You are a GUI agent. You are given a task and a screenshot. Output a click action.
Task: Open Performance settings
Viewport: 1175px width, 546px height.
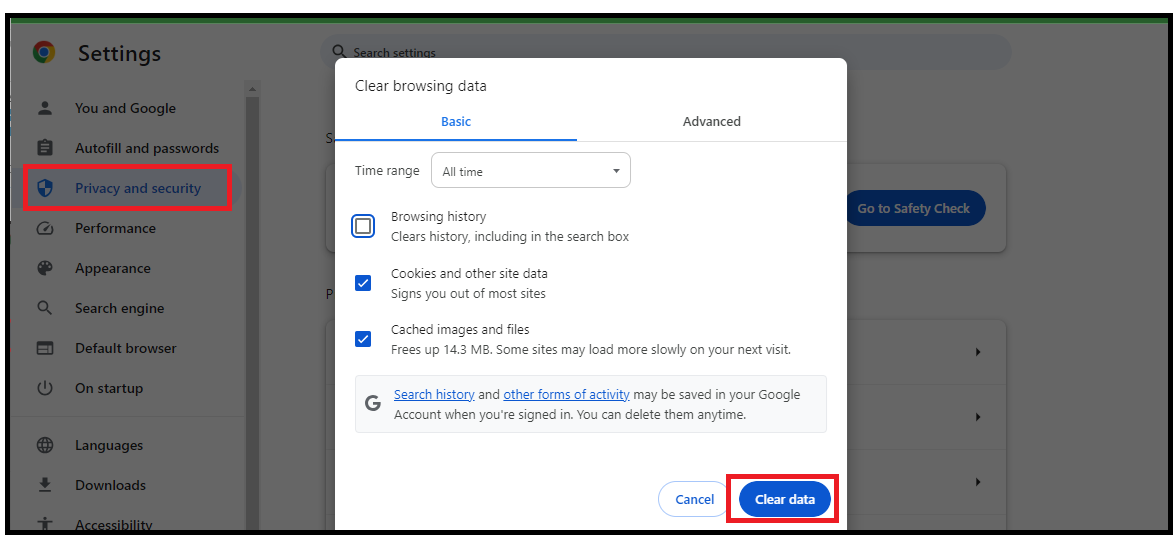pyautogui.click(x=115, y=228)
